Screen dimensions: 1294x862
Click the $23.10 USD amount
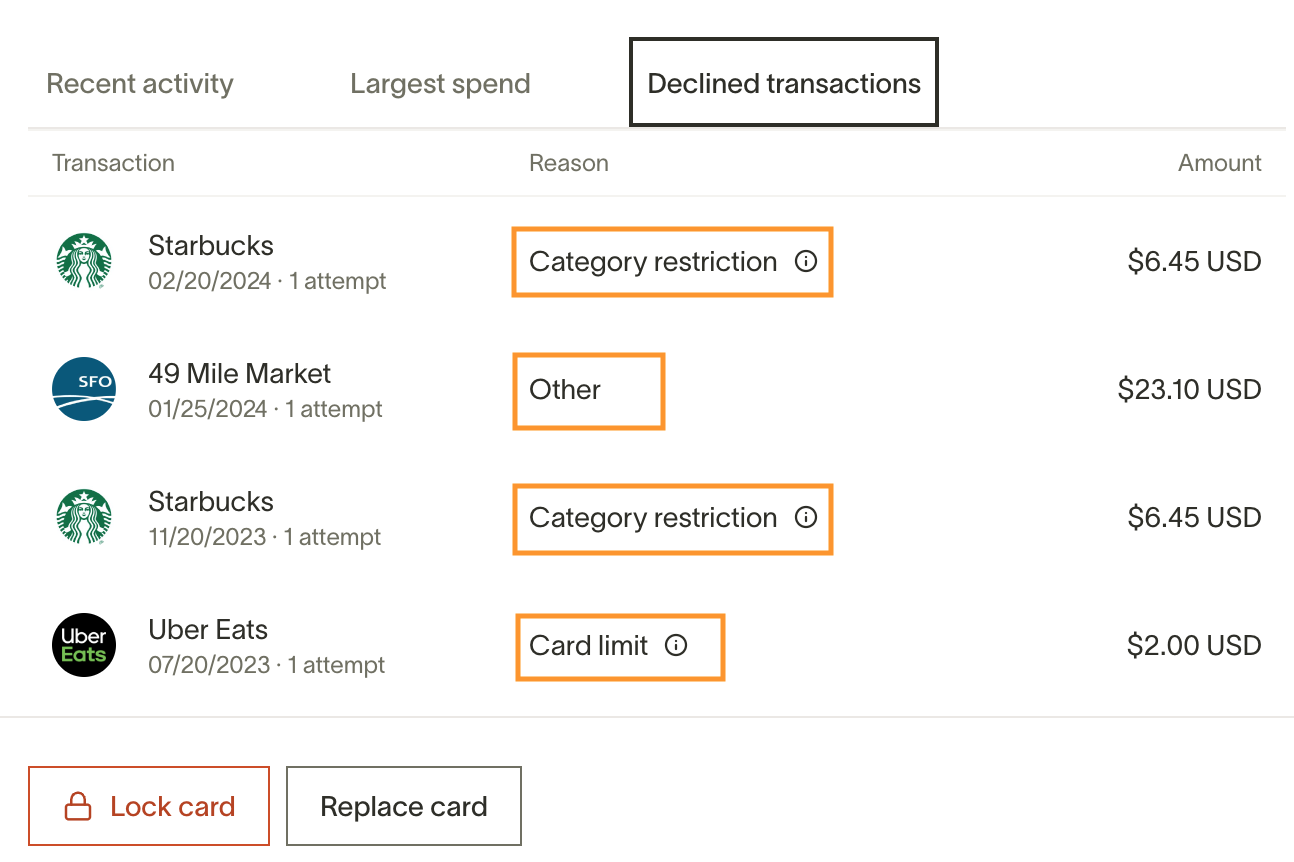tap(1189, 390)
